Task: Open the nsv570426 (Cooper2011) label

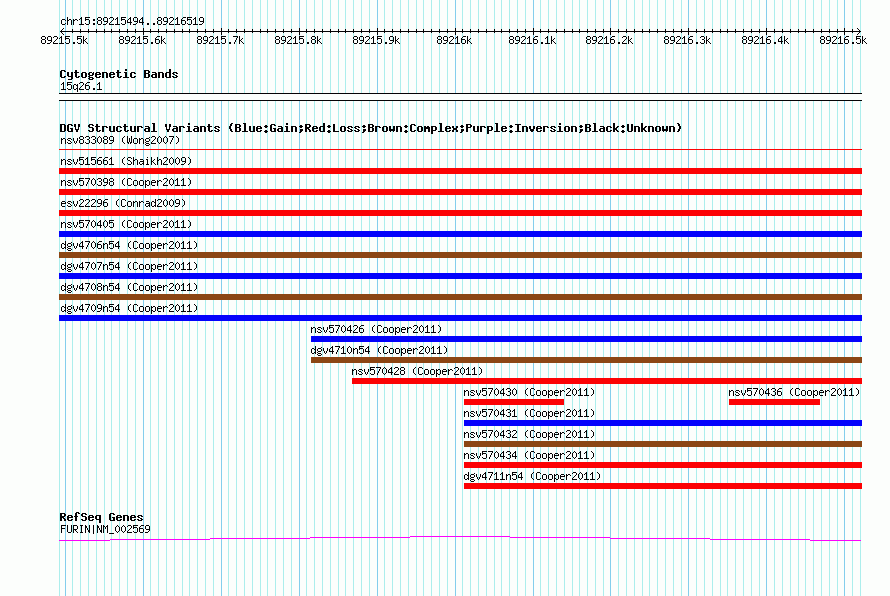Action: click(376, 329)
